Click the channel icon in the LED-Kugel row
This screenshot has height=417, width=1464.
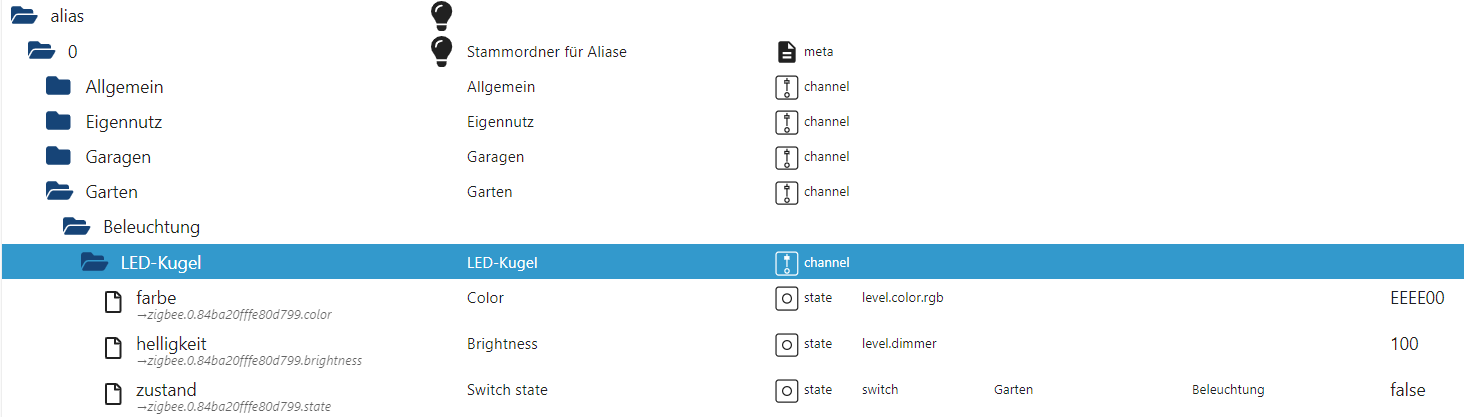(787, 263)
